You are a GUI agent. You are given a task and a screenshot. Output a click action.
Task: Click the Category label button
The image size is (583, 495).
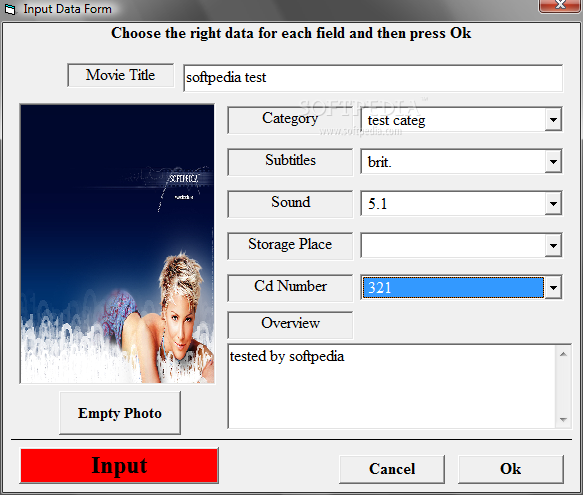click(290, 120)
